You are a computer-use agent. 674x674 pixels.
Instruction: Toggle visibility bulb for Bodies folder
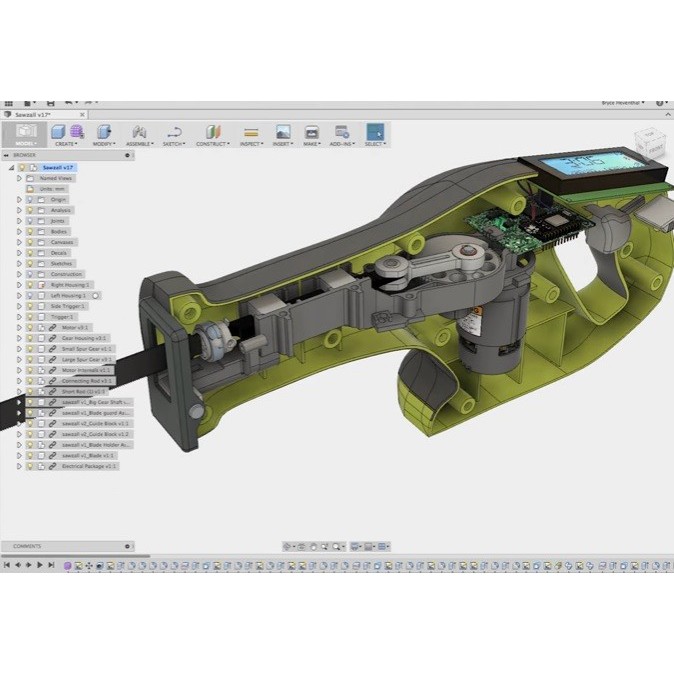coord(30,231)
